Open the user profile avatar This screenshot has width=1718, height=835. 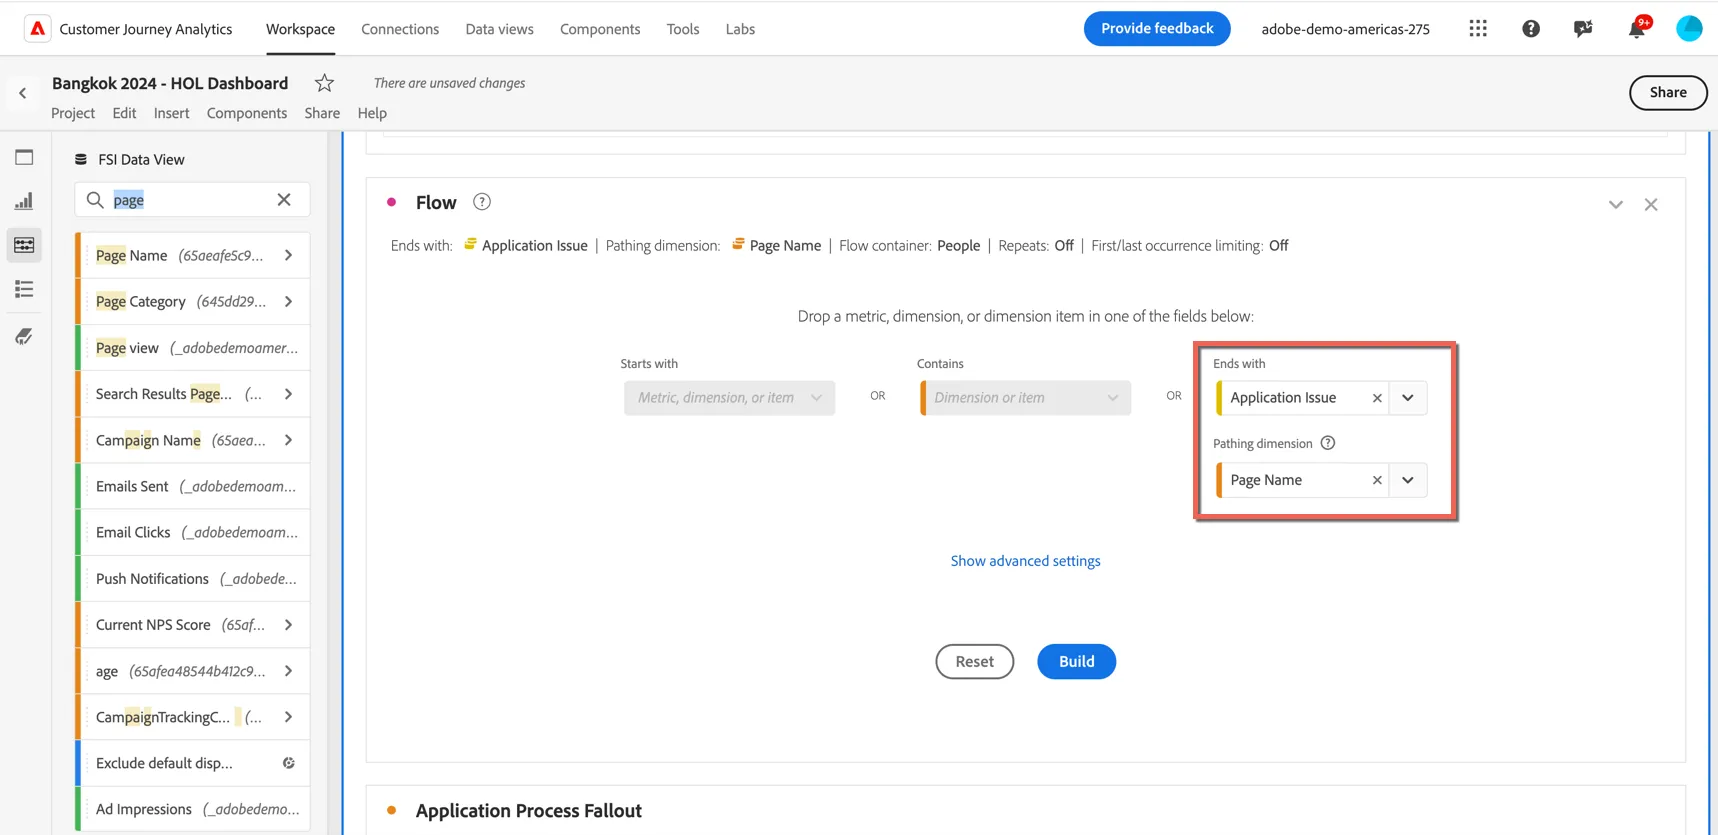[x=1689, y=29]
